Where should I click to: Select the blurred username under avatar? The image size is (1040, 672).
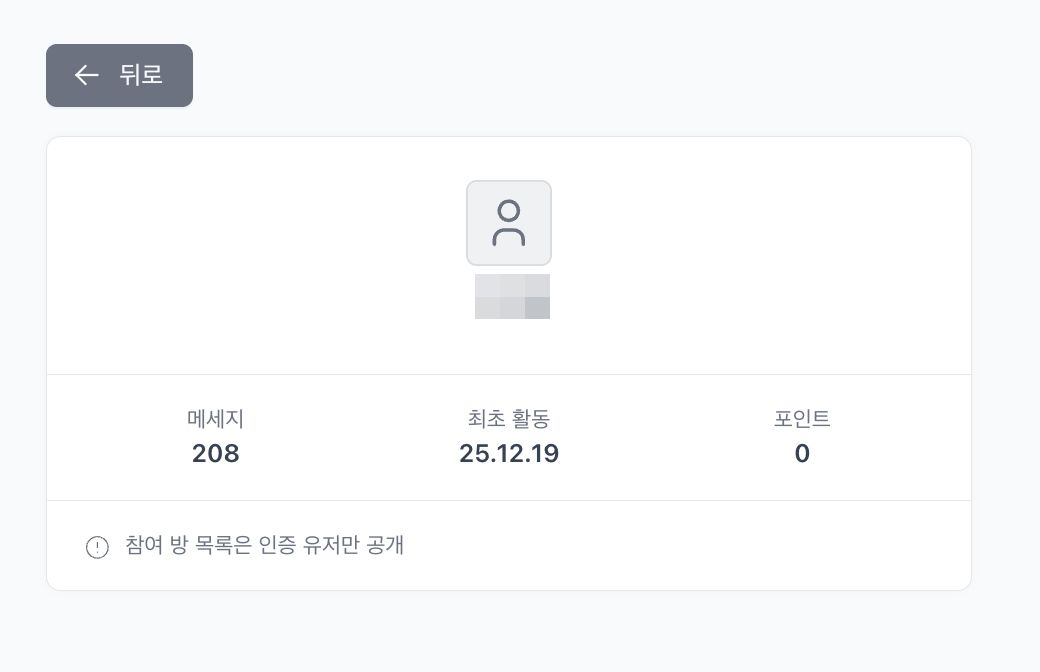[x=512, y=296]
